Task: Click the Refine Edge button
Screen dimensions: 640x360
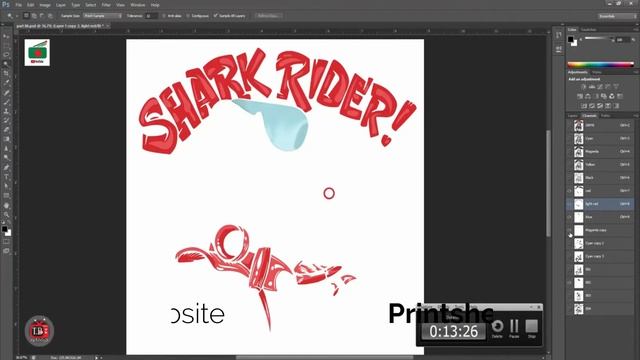Action: 269,16
